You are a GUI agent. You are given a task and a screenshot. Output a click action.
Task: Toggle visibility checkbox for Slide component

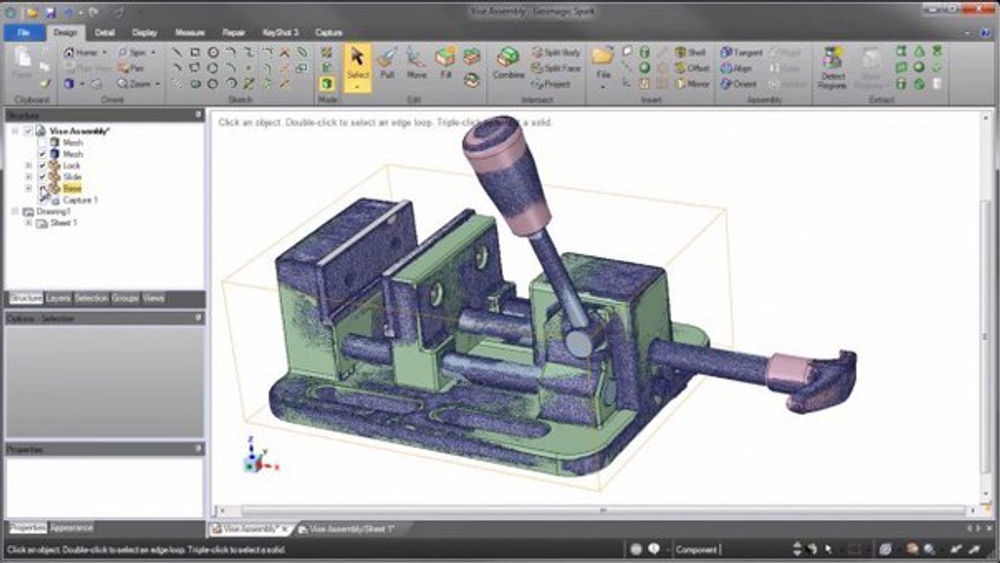(42, 177)
